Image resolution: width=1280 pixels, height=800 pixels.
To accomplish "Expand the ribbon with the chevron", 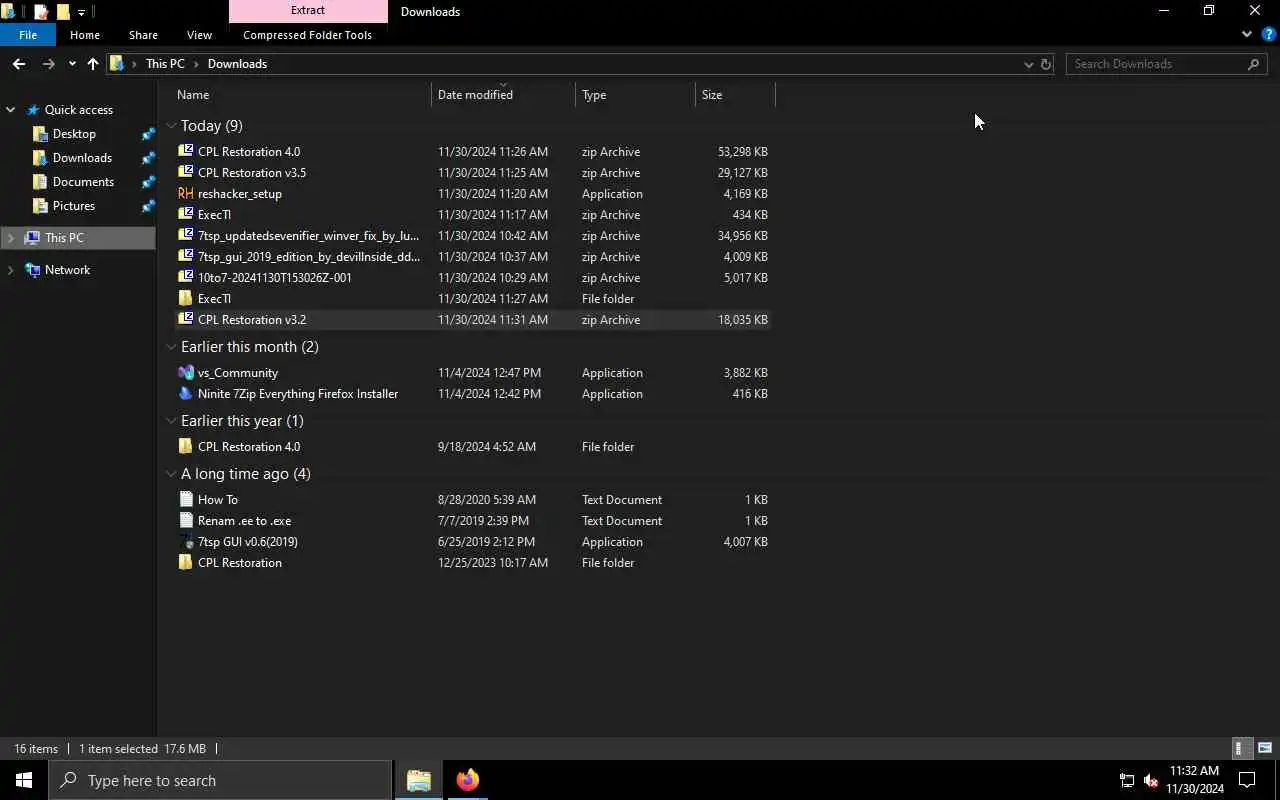I will (1247, 34).
